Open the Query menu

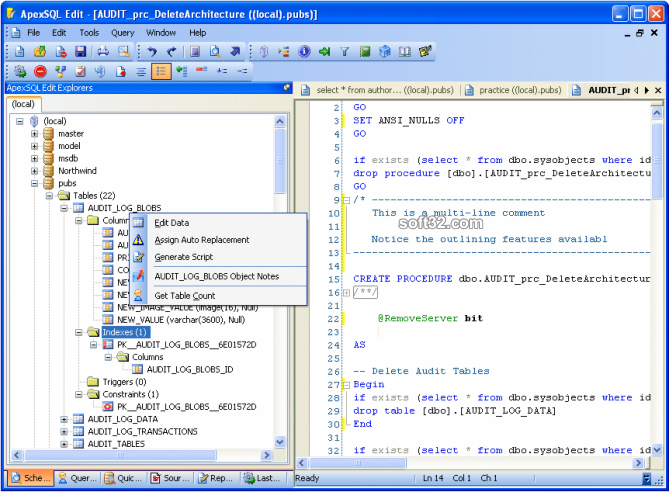click(x=122, y=33)
